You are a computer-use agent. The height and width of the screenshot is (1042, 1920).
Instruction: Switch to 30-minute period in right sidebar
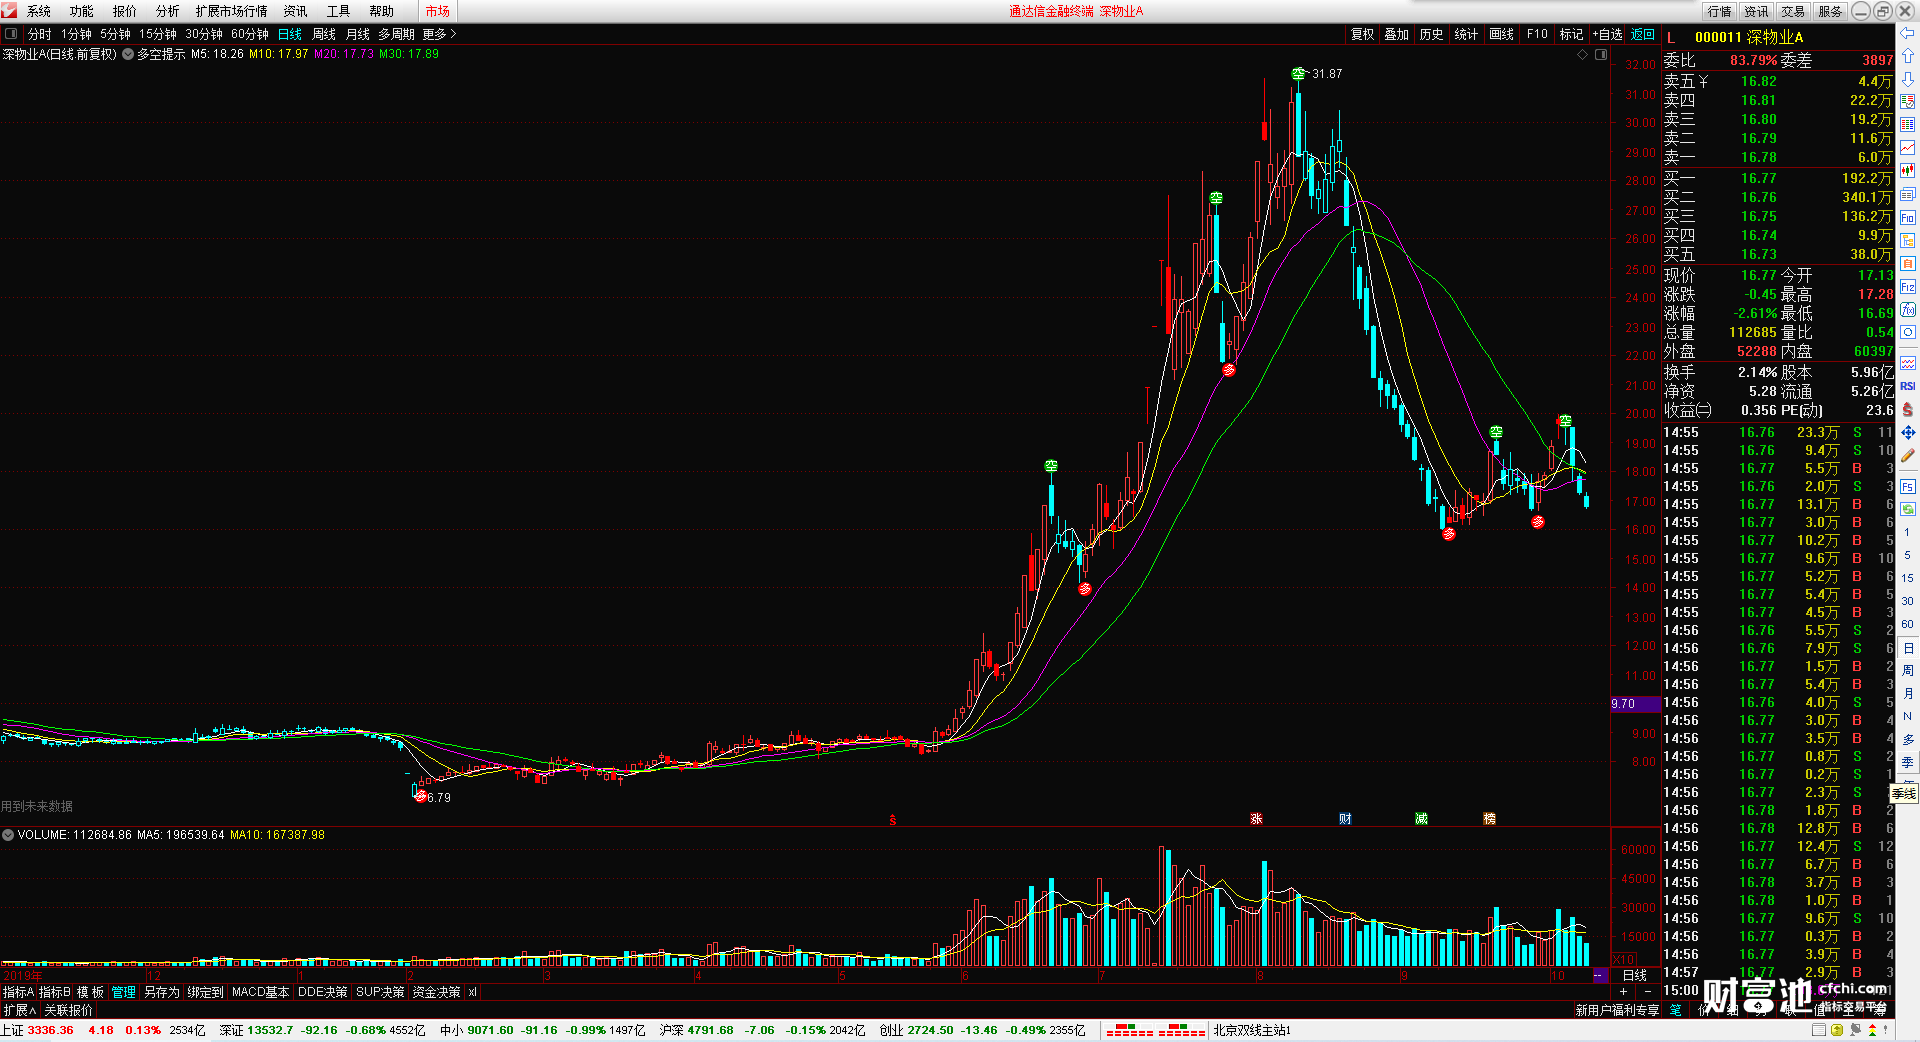[1907, 601]
